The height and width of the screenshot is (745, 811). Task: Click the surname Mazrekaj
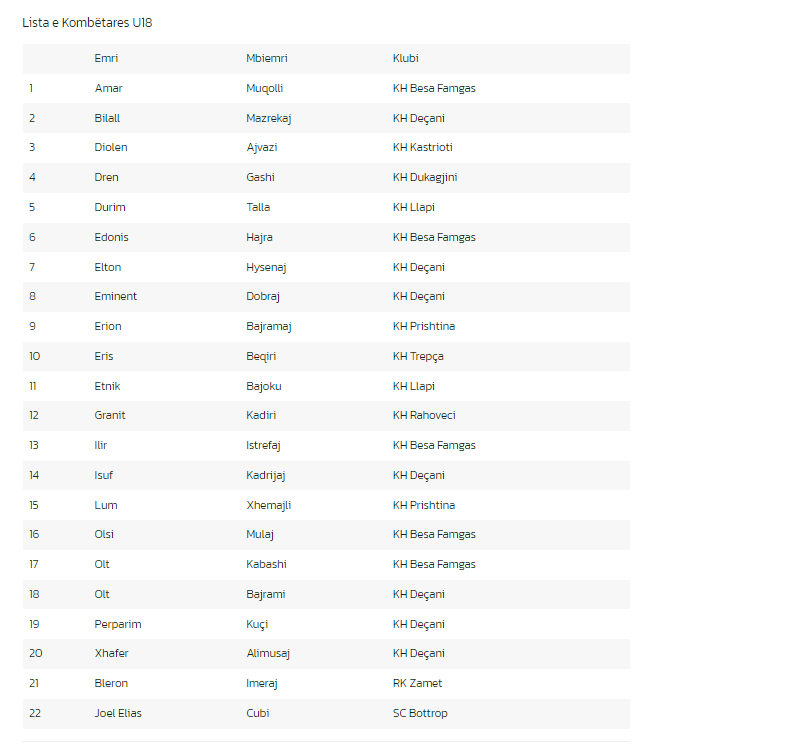[x=268, y=118]
